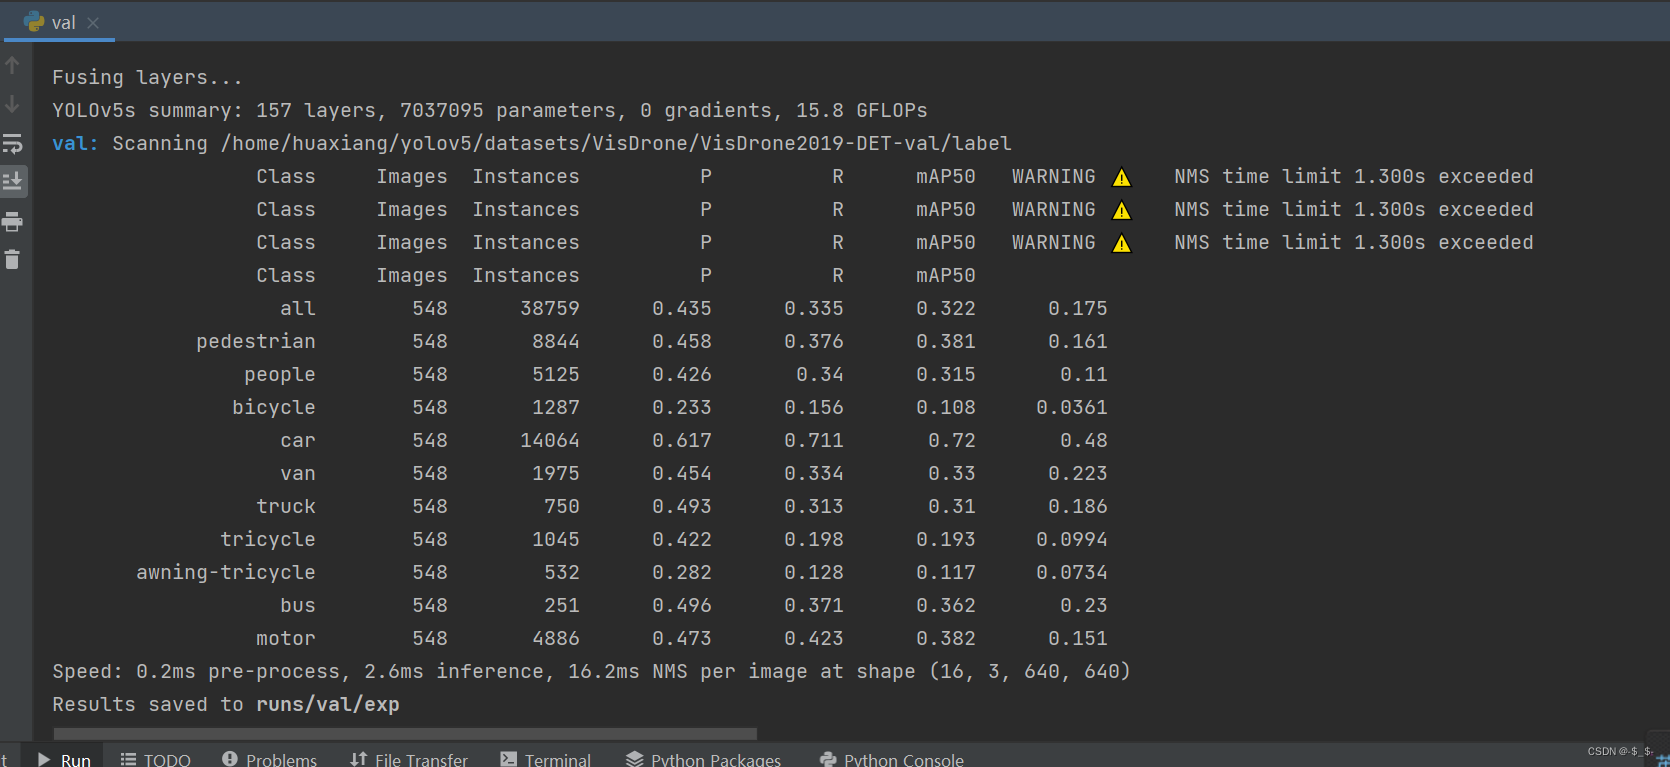Click the car instances value 14064
1670x767 pixels.
(x=550, y=440)
